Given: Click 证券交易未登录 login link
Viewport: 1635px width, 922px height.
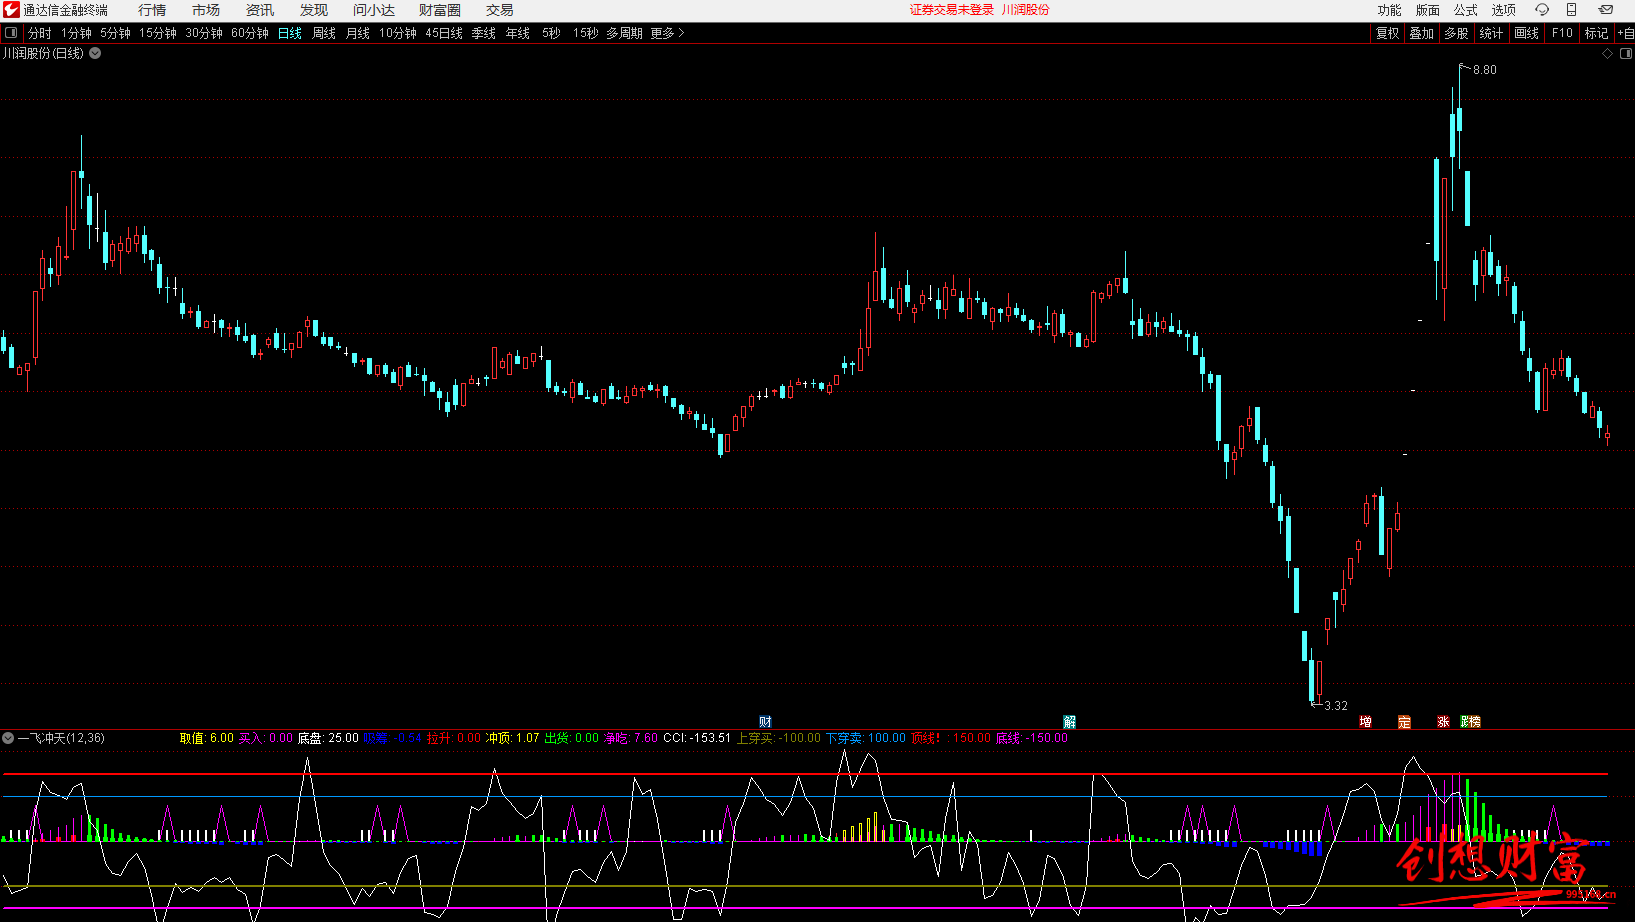Looking at the screenshot, I should [952, 10].
